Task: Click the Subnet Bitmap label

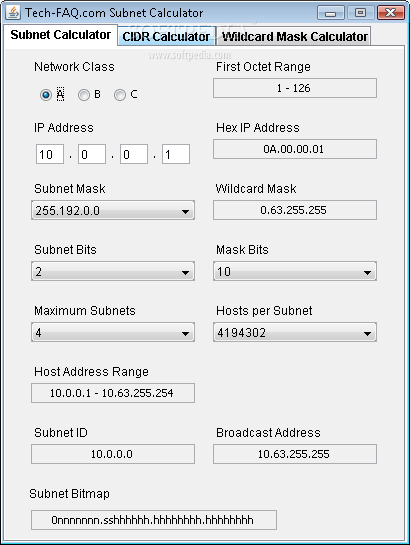Action: click(69, 494)
